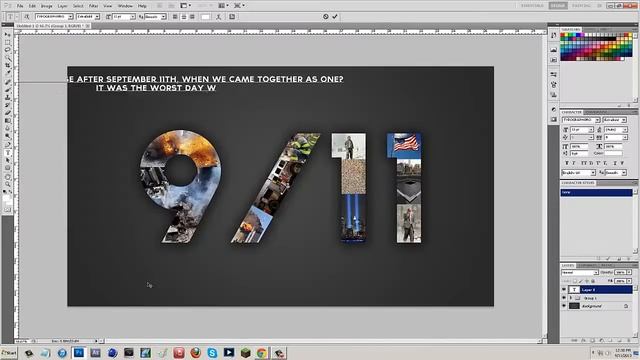Select the Crop tool in the toolbox
The width and height of the screenshot is (640, 360).
click(x=7, y=65)
